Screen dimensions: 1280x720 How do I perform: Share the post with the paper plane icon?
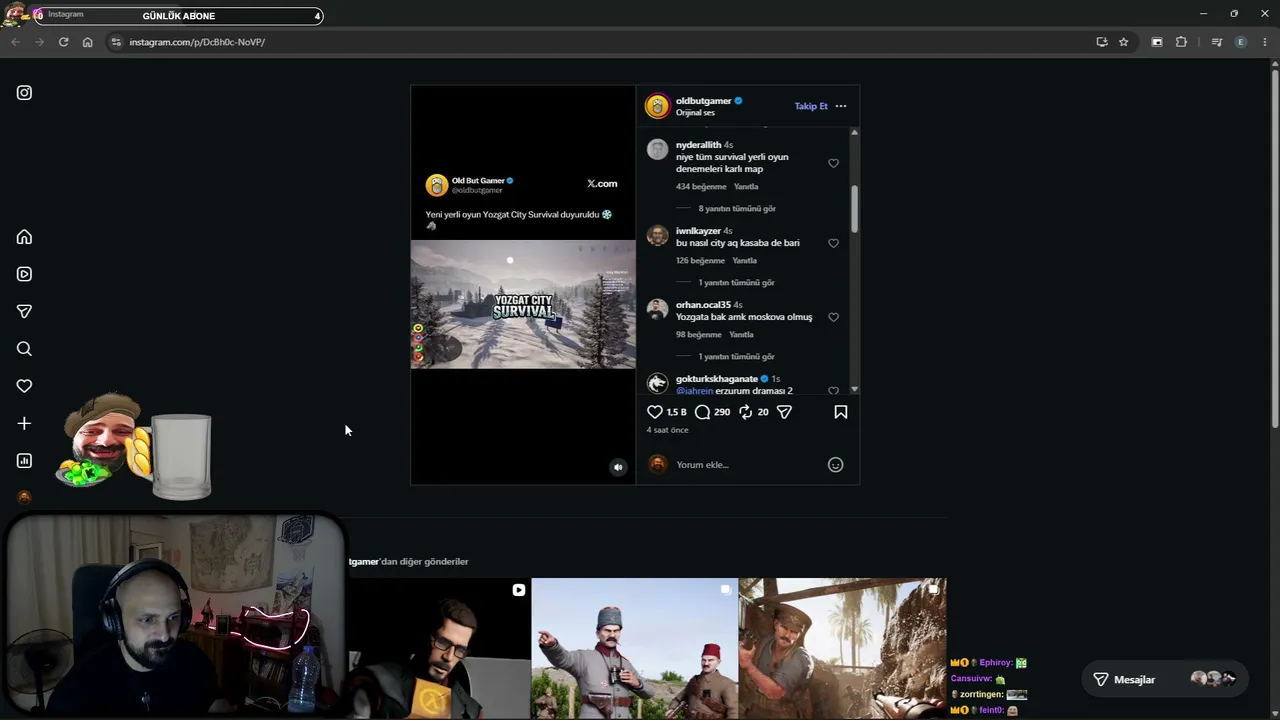click(x=785, y=412)
